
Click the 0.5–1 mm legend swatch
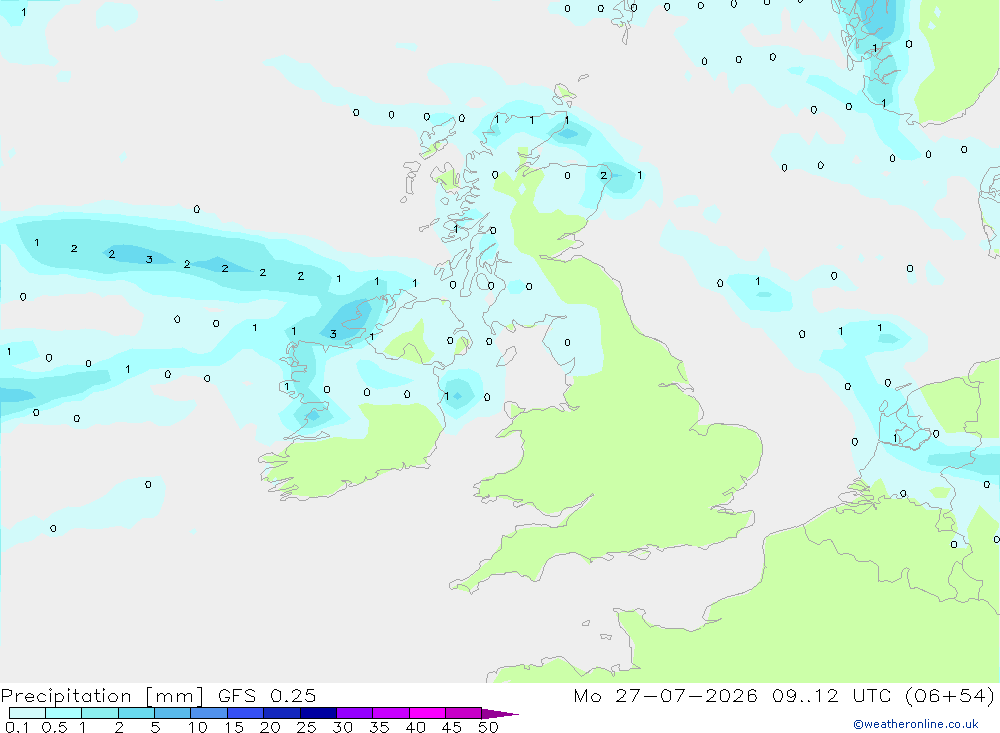click(x=63, y=713)
